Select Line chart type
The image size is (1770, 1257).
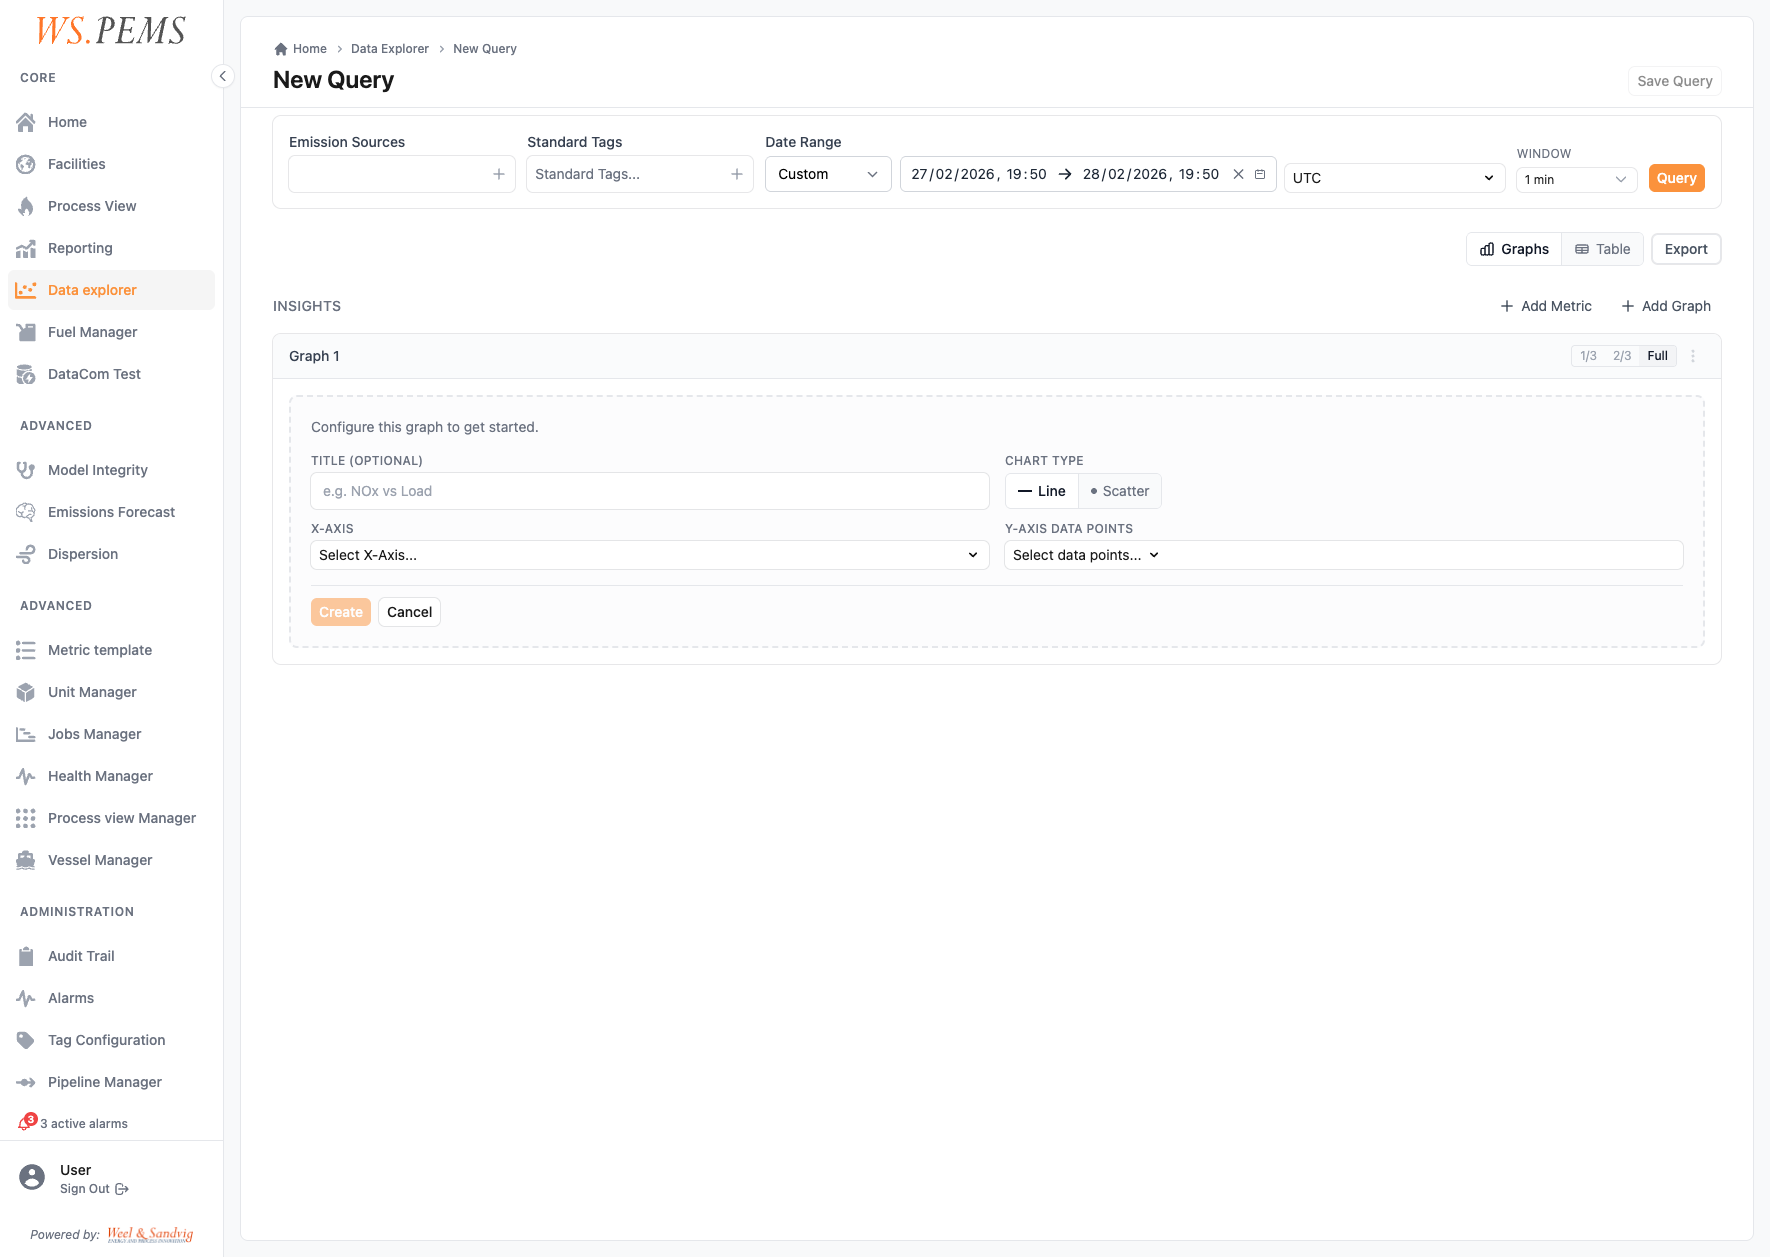pos(1042,491)
